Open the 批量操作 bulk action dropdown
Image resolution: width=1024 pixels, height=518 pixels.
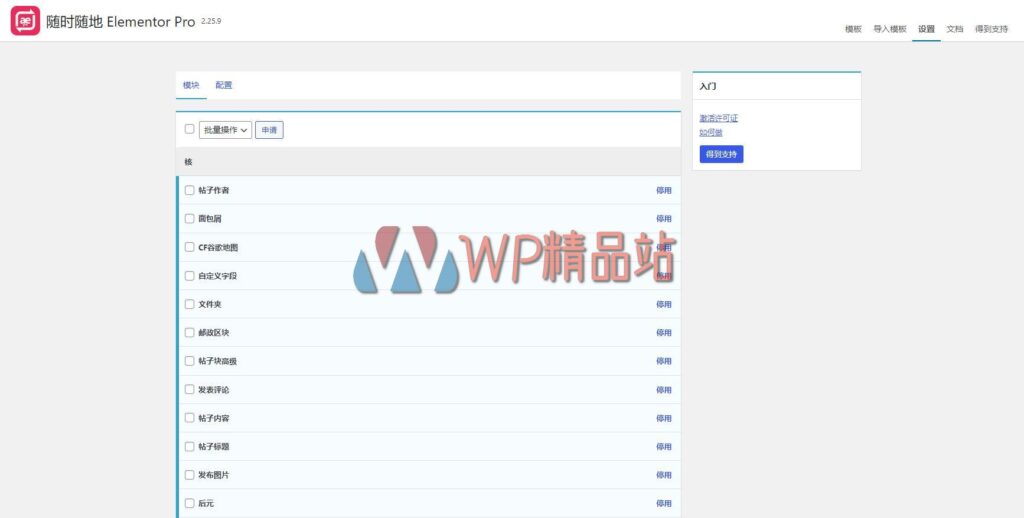225,130
